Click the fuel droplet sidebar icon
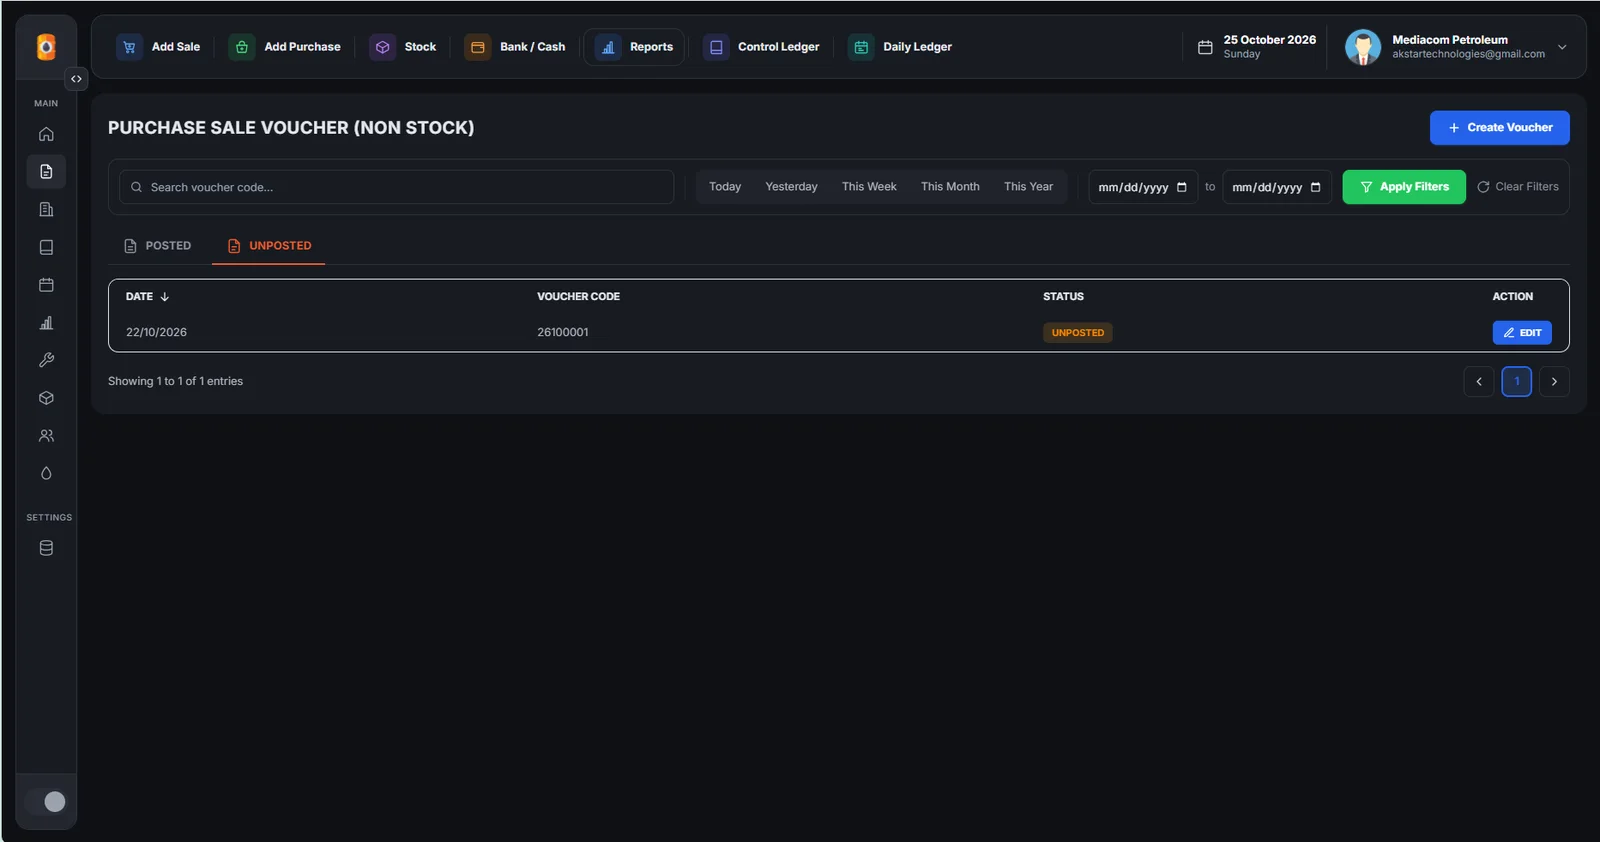Screen dimensions: 1600x842 coord(46,474)
